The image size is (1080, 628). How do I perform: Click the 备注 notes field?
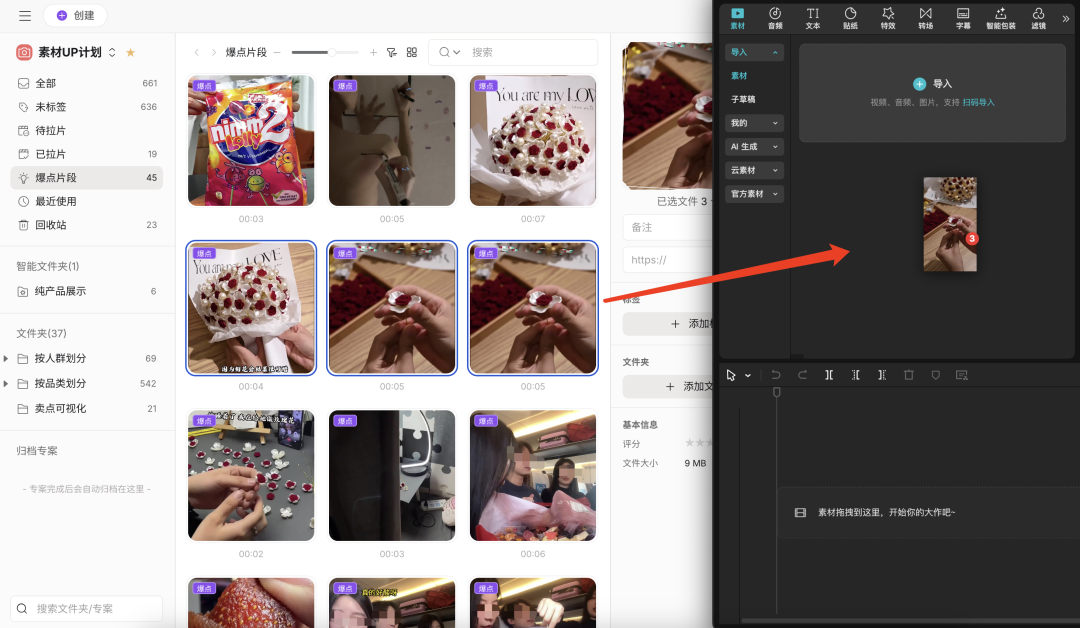click(667, 227)
